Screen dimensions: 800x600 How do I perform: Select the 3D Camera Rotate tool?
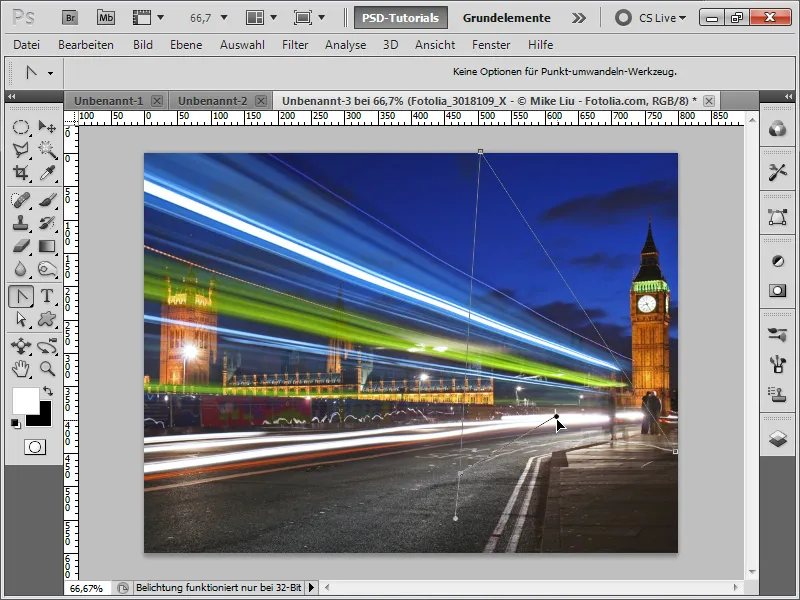[47, 346]
